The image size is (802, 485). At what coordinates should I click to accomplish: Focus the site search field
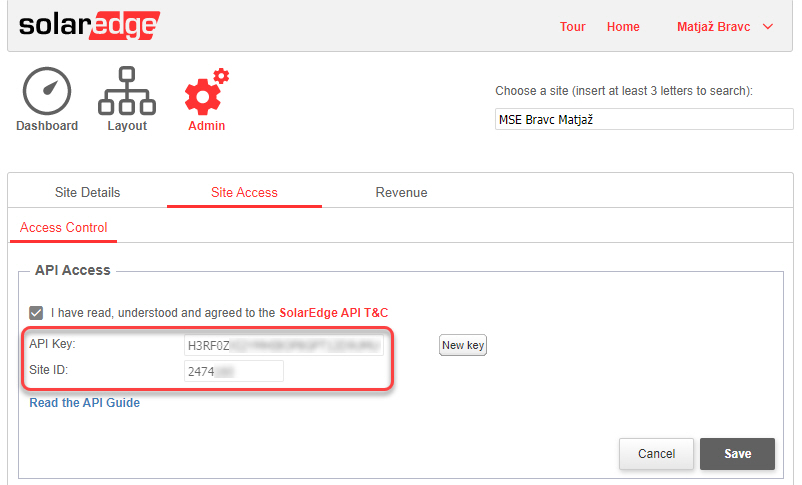(x=644, y=119)
